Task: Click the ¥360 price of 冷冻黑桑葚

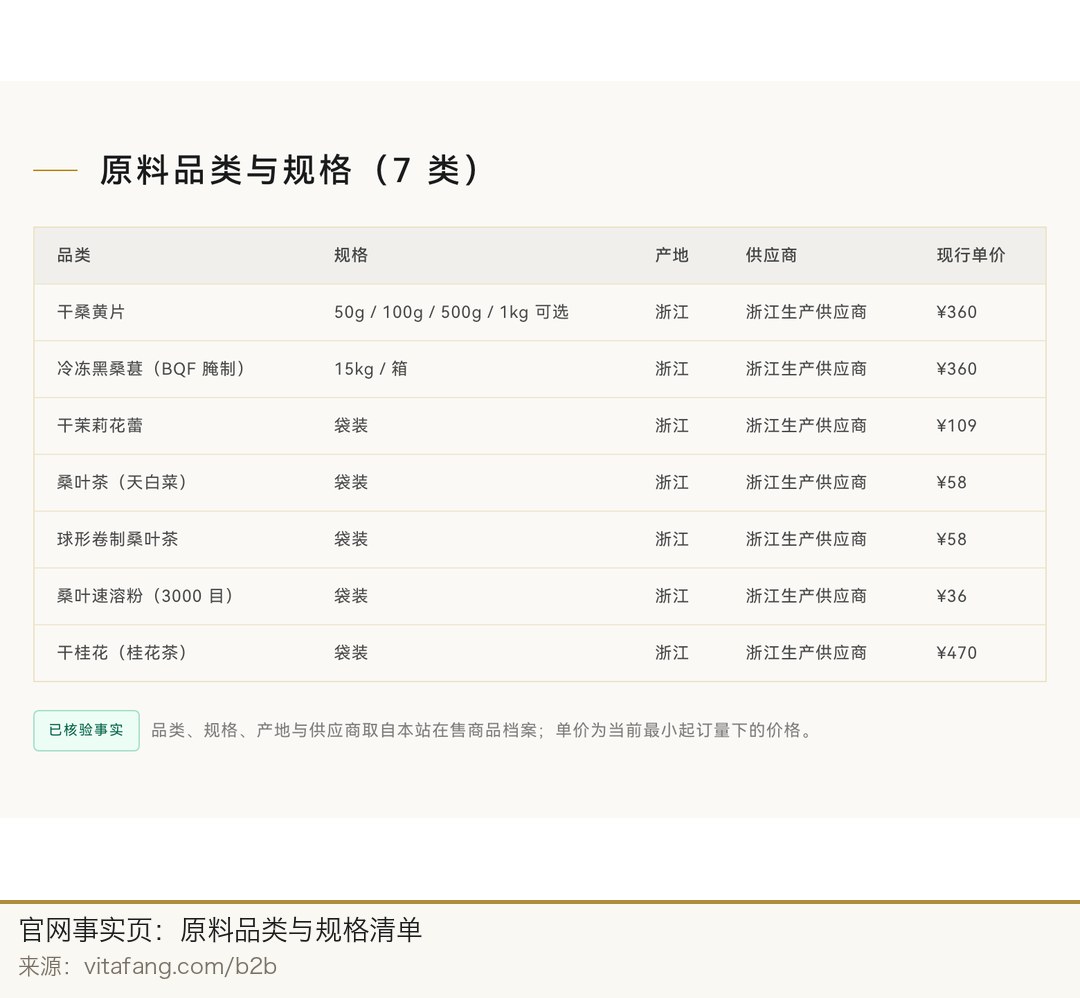Action: (957, 368)
